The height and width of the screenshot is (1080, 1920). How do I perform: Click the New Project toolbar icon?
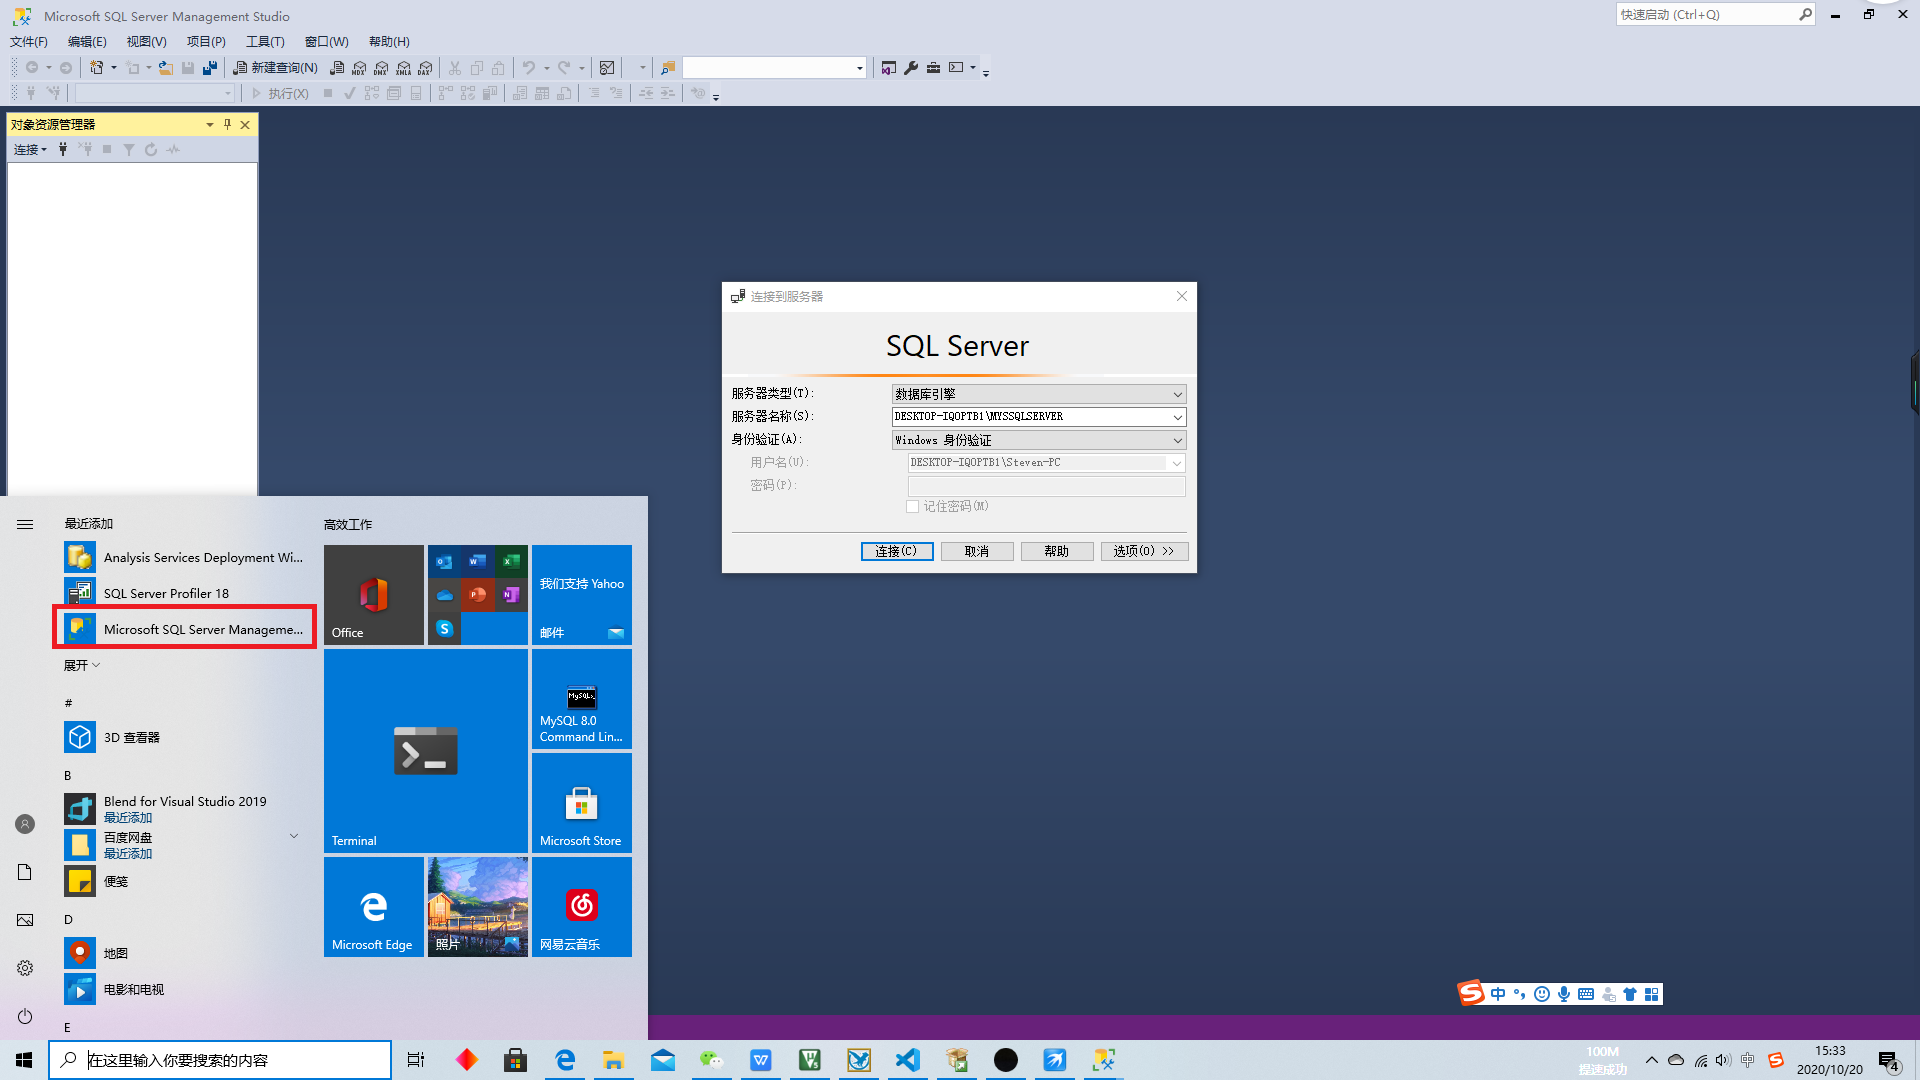pos(96,68)
